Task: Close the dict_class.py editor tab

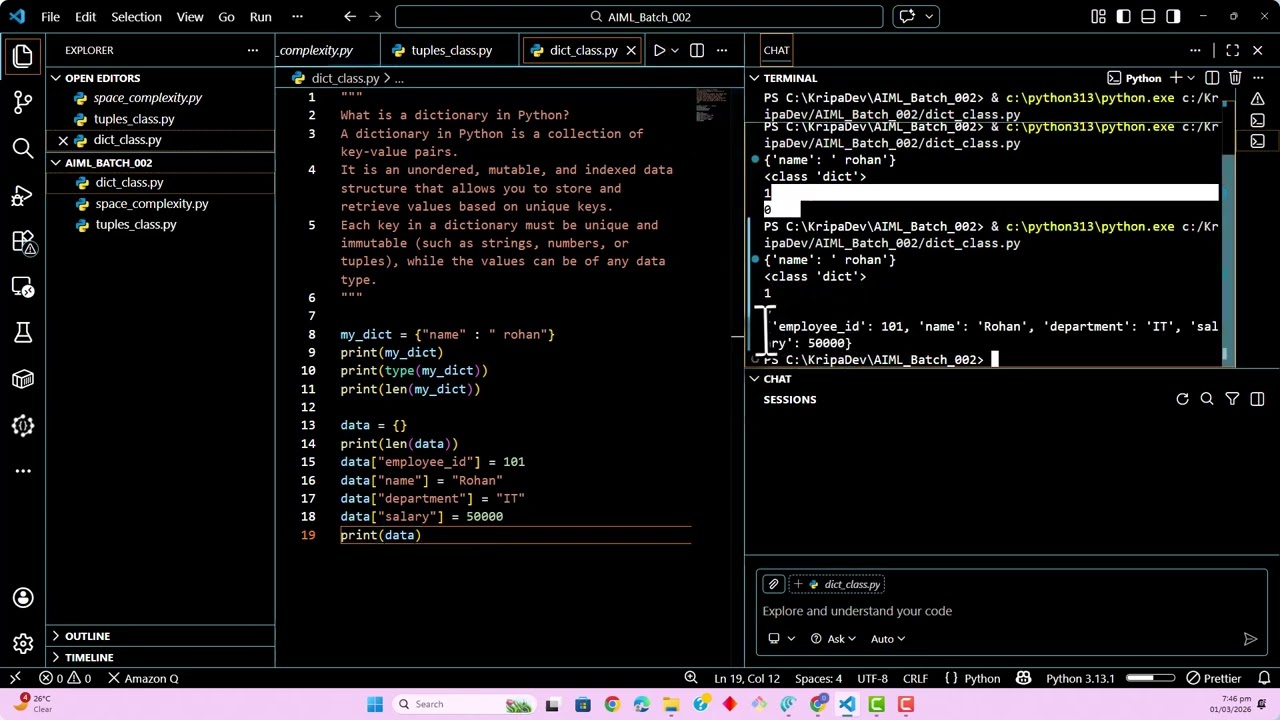Action: (631, 50)
